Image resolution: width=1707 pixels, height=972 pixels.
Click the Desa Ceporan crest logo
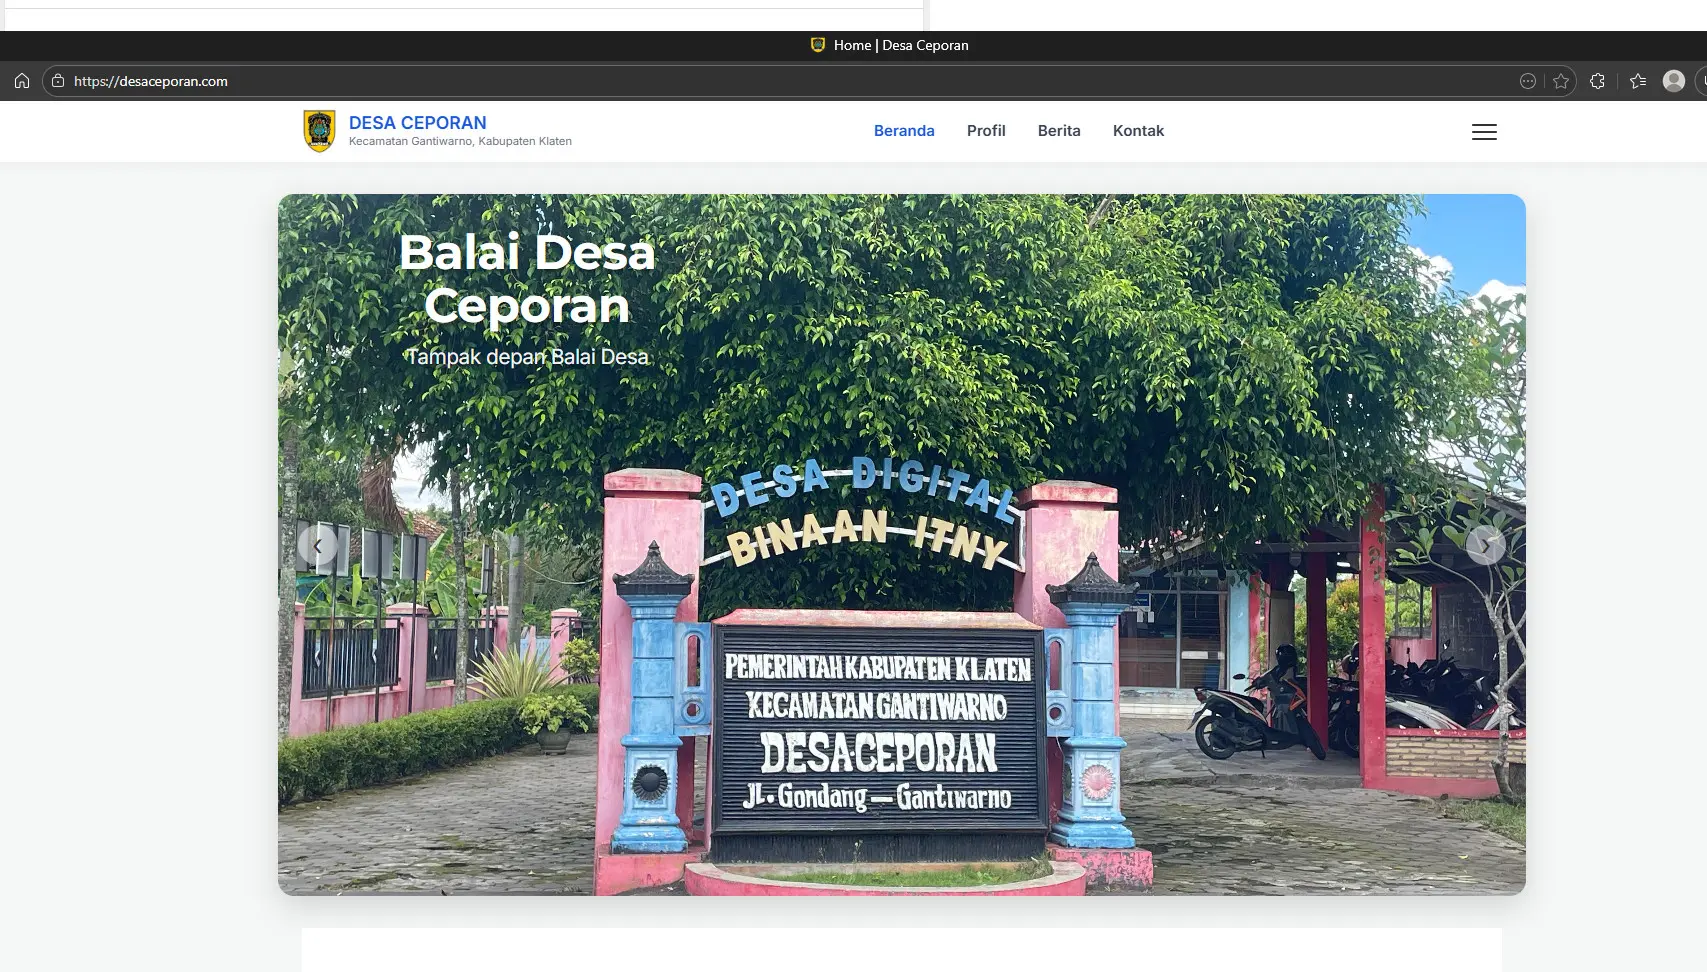pos(319,131)
